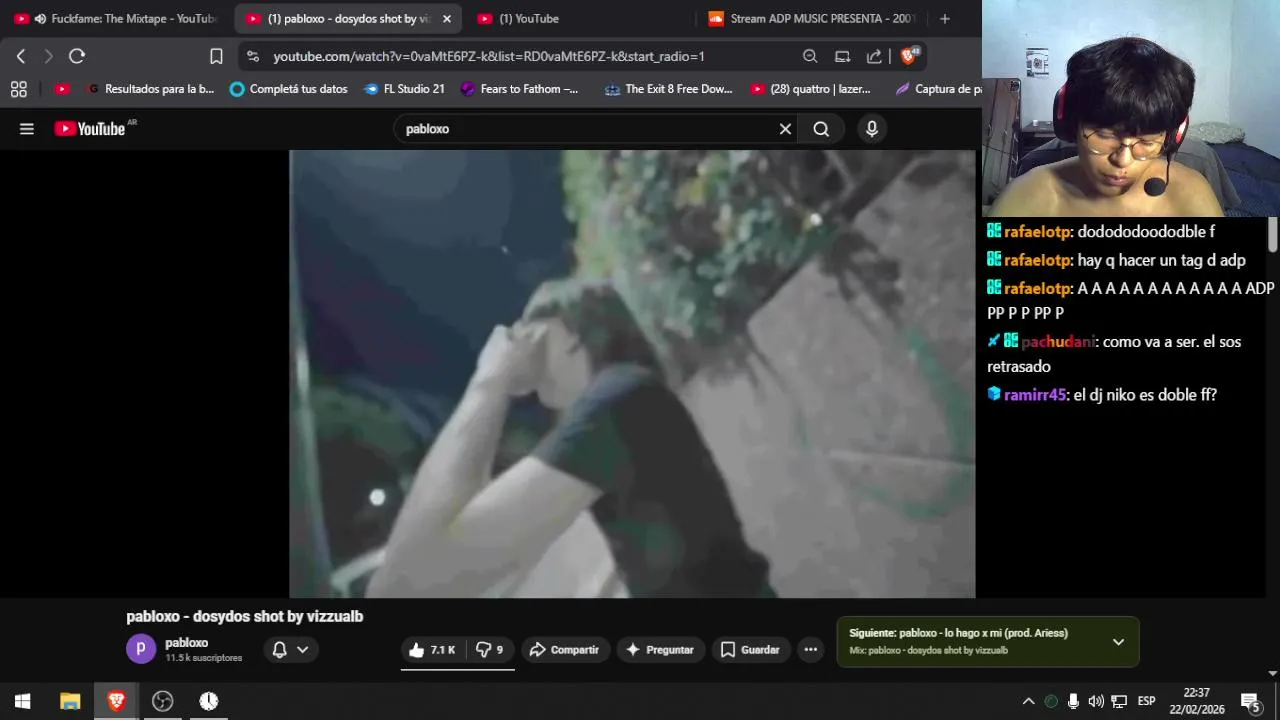Click the address bar URL

489,57
